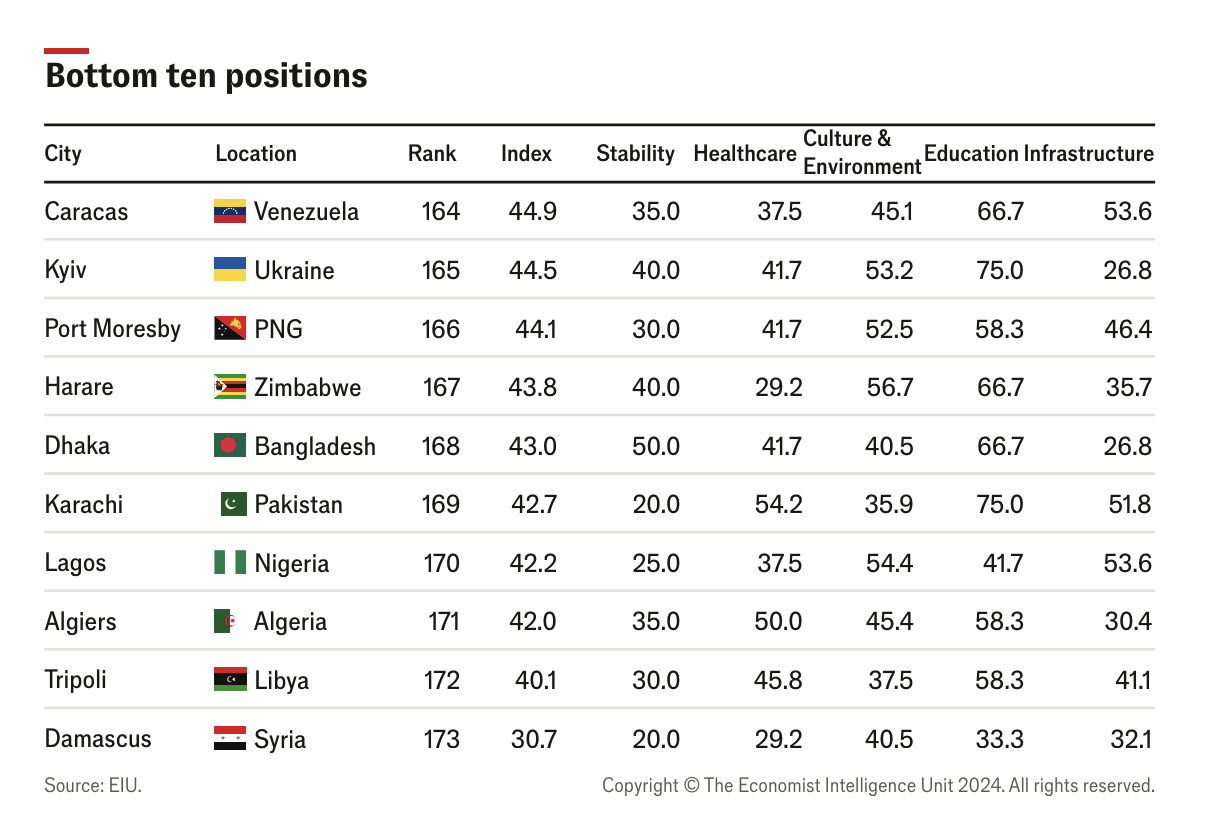The width and height of the screenshot is (1212, 814).
Task: Click the Damascus index value 30.7
Action: (534, 739)
